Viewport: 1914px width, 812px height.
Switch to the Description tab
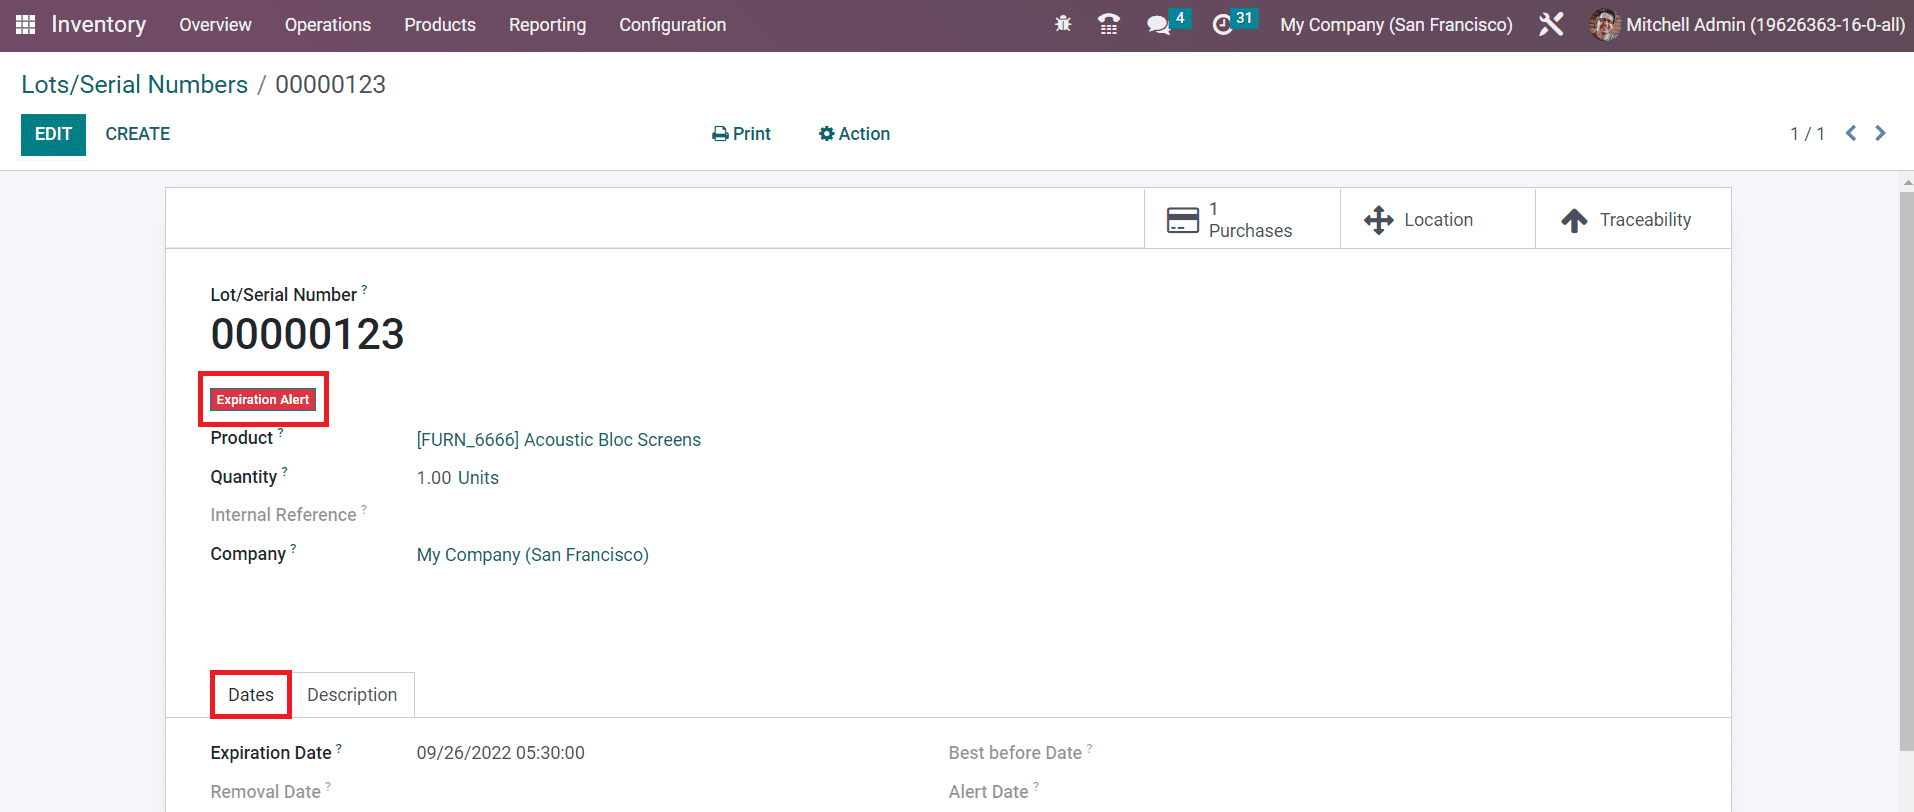point(352,695)
